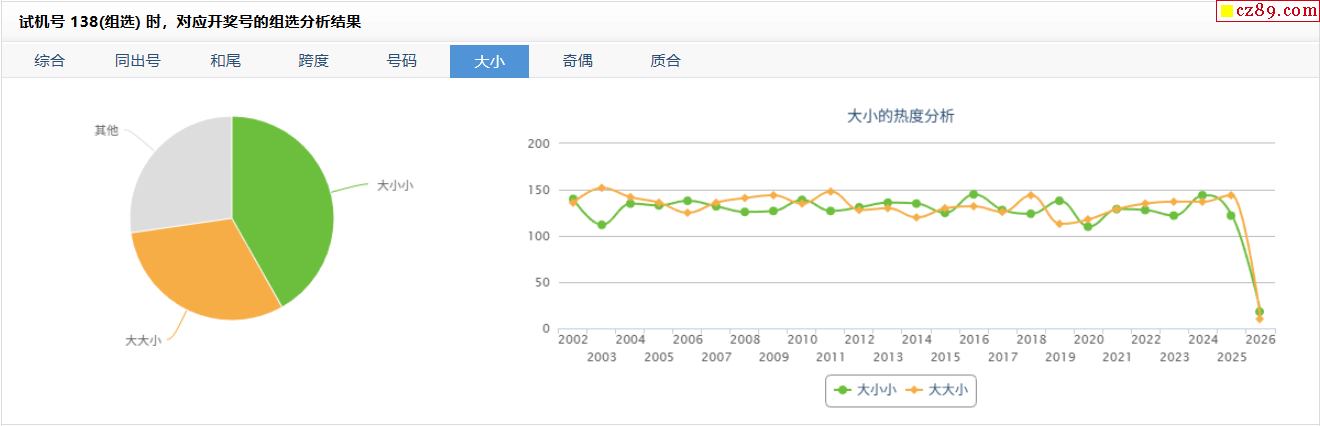
Task: Switch to the 号码 tab
Action: click(401, 61)
